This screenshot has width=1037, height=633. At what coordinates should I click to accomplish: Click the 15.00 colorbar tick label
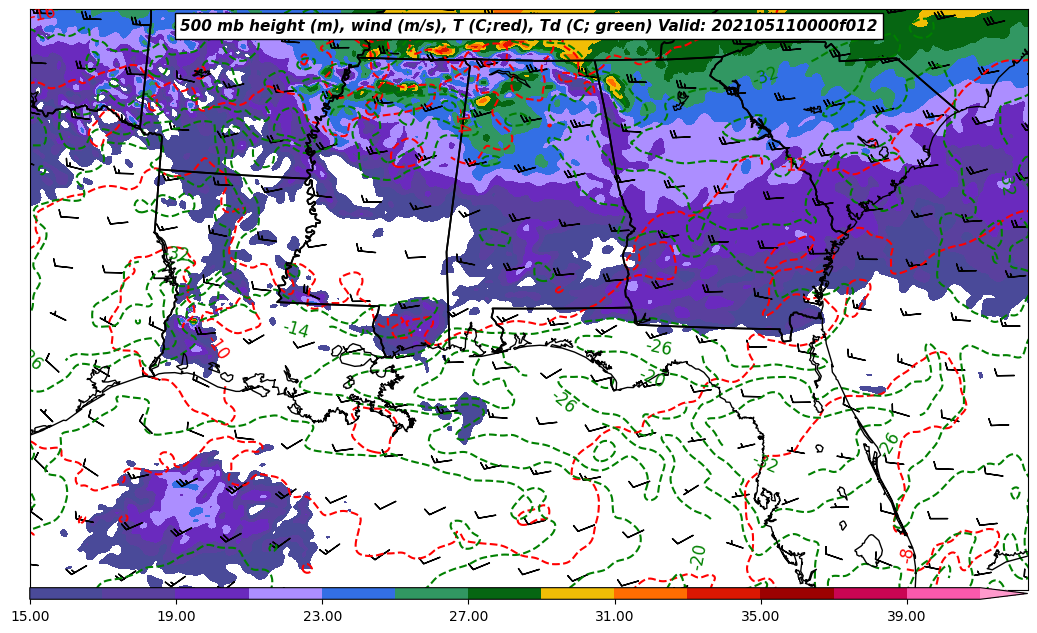[x=30, y=616]
